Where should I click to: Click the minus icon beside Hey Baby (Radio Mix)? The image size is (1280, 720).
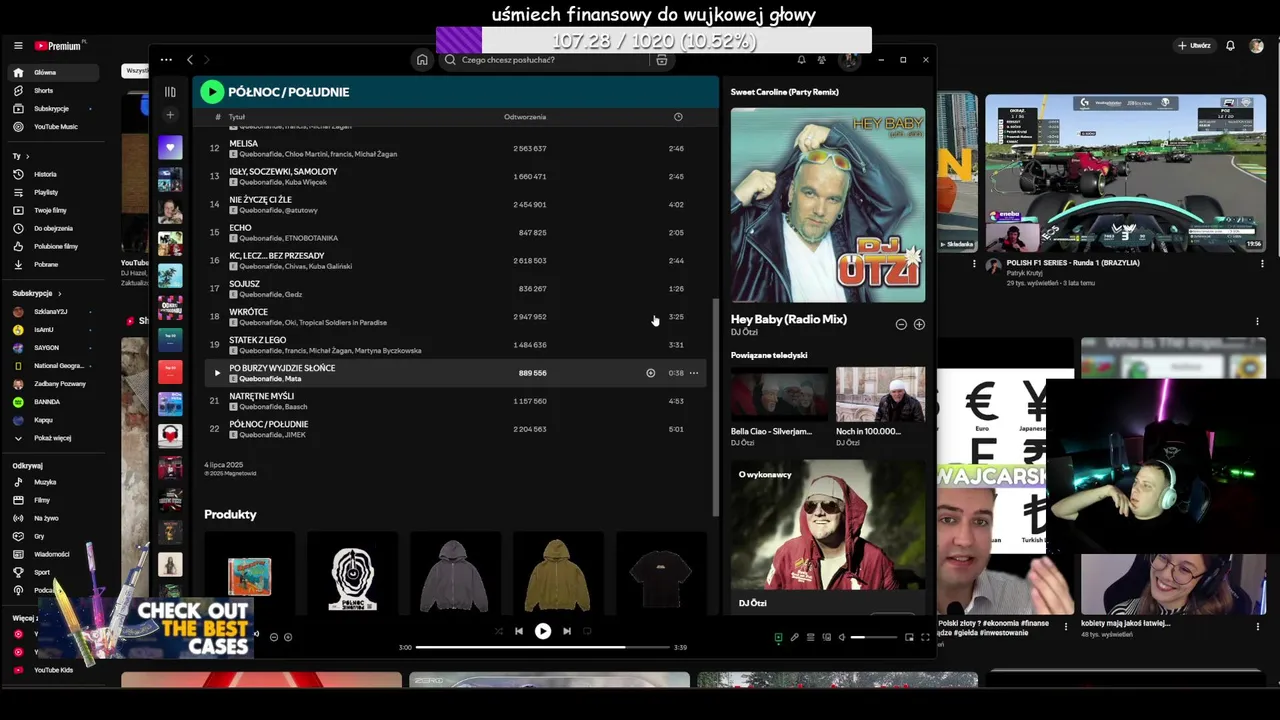point(901,324)
